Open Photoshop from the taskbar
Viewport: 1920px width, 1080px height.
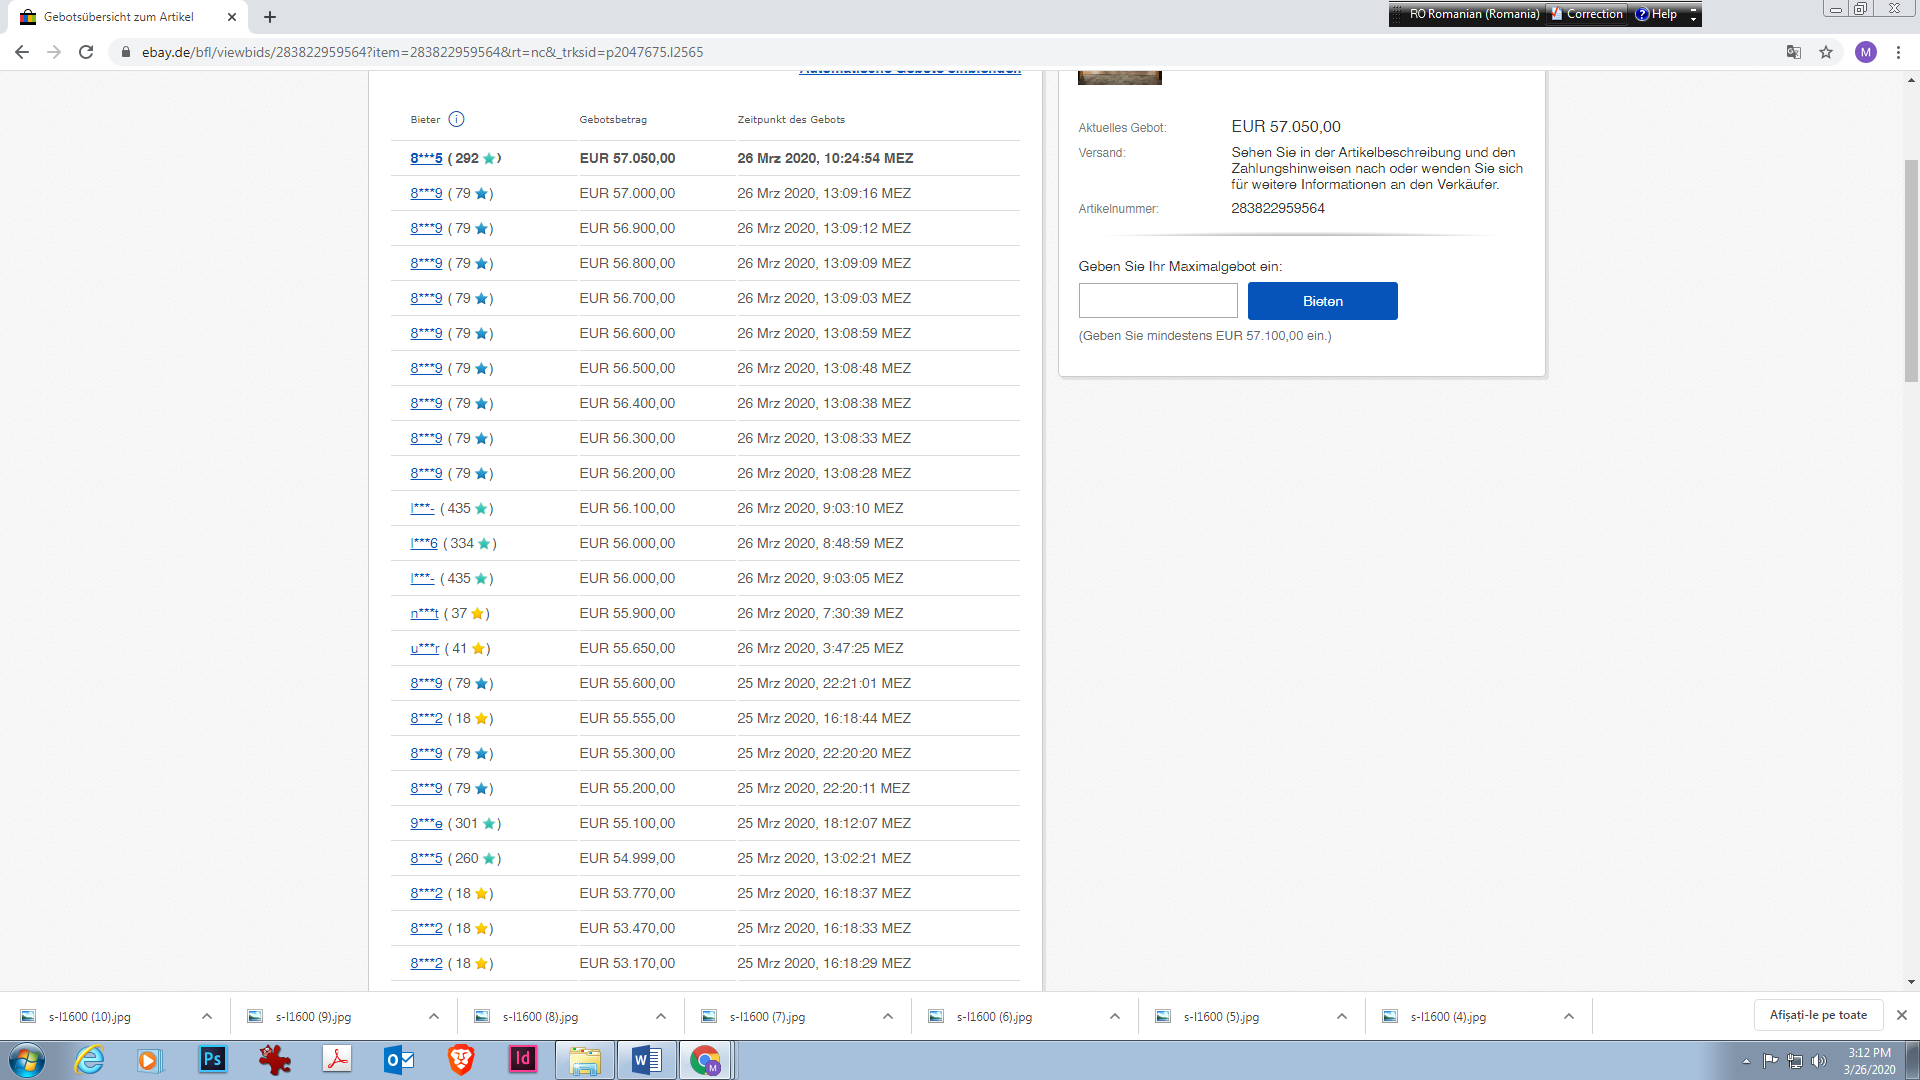click(x=212, y=1059)
